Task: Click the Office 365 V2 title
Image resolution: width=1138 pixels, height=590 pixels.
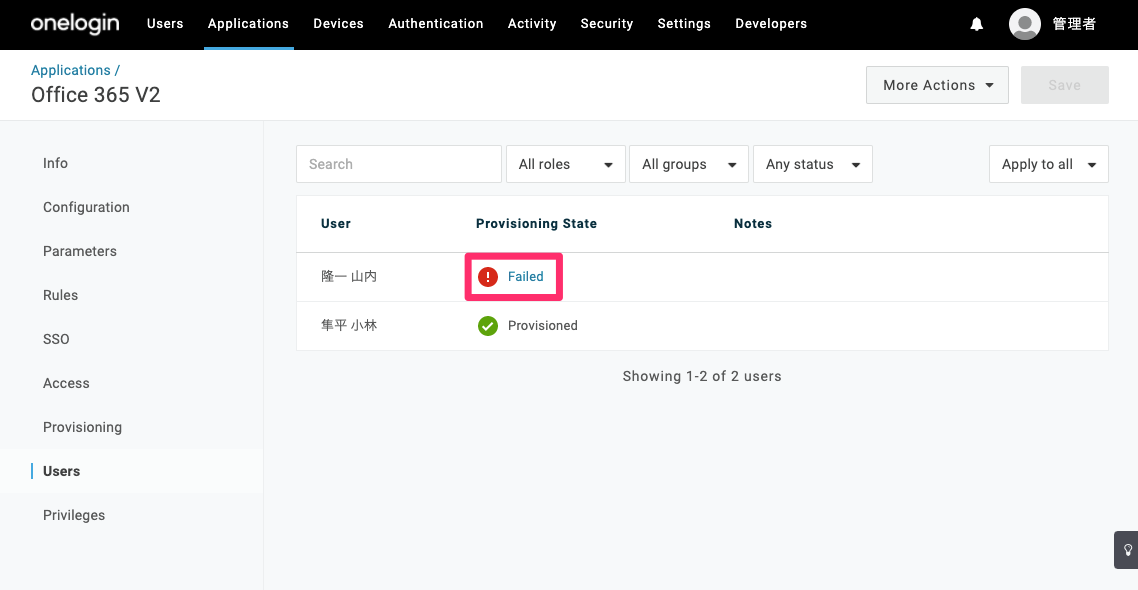Action: pos(96,95)
